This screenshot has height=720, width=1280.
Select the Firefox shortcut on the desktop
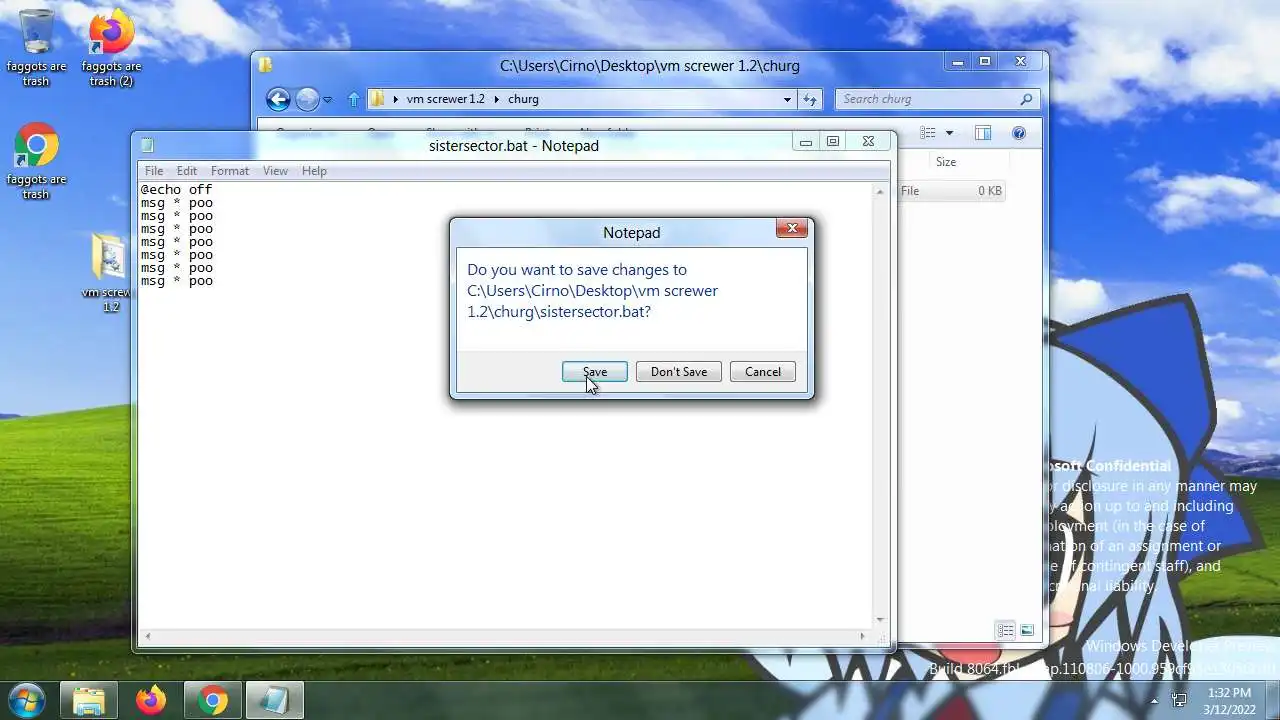pyautogui.click(x=112, y=47)
